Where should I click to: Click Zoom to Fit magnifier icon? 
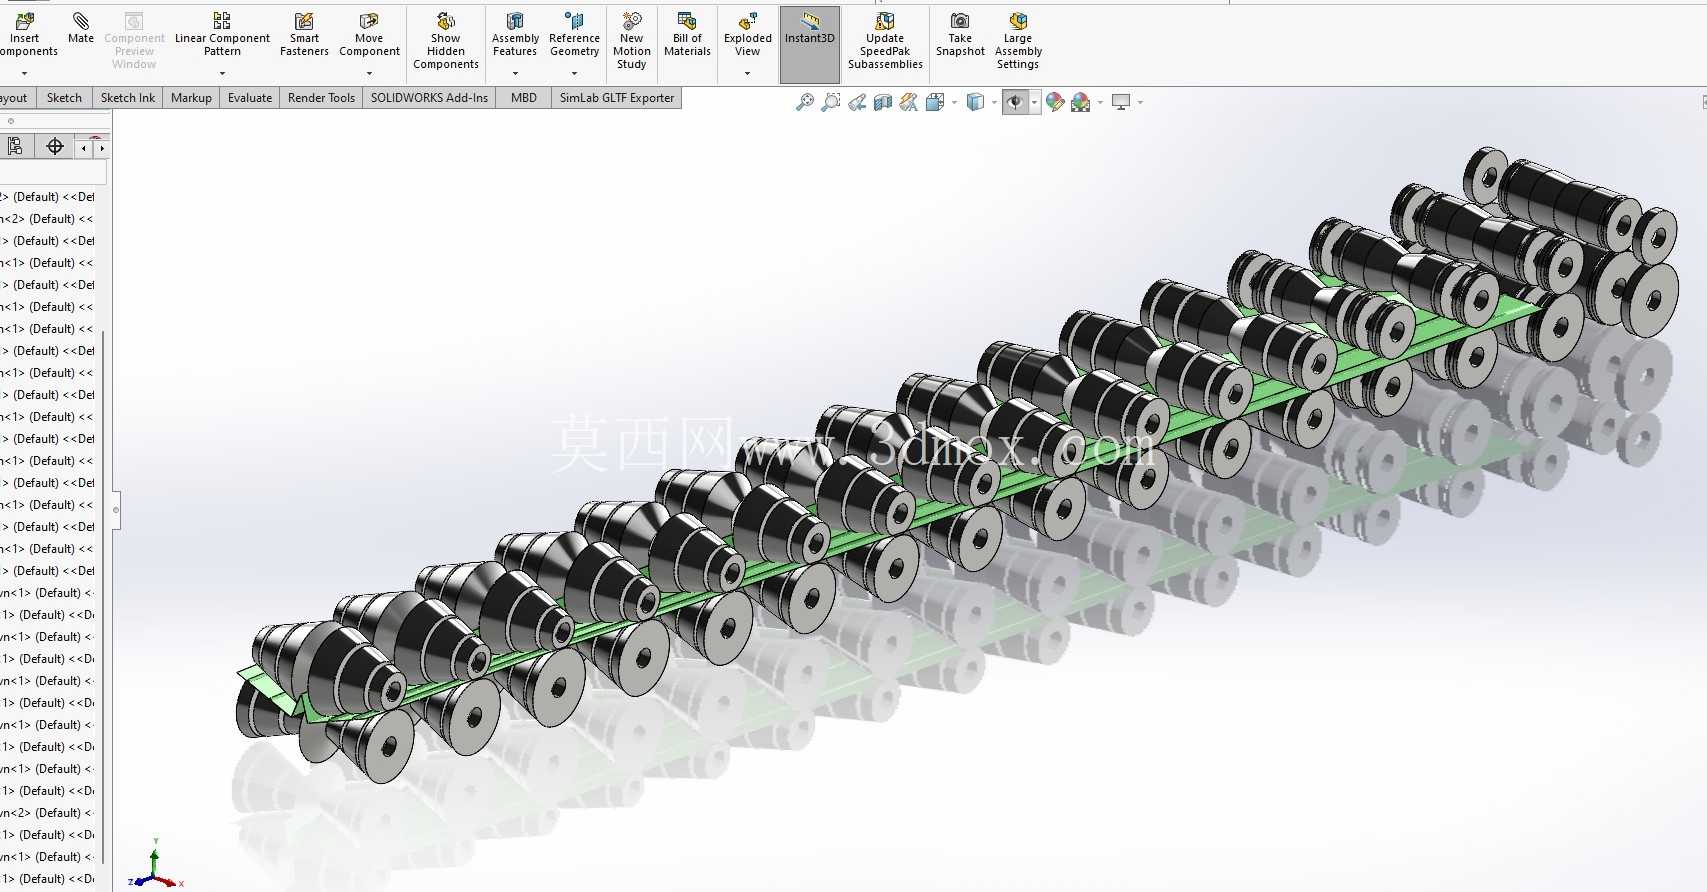[x=804, y=102]
